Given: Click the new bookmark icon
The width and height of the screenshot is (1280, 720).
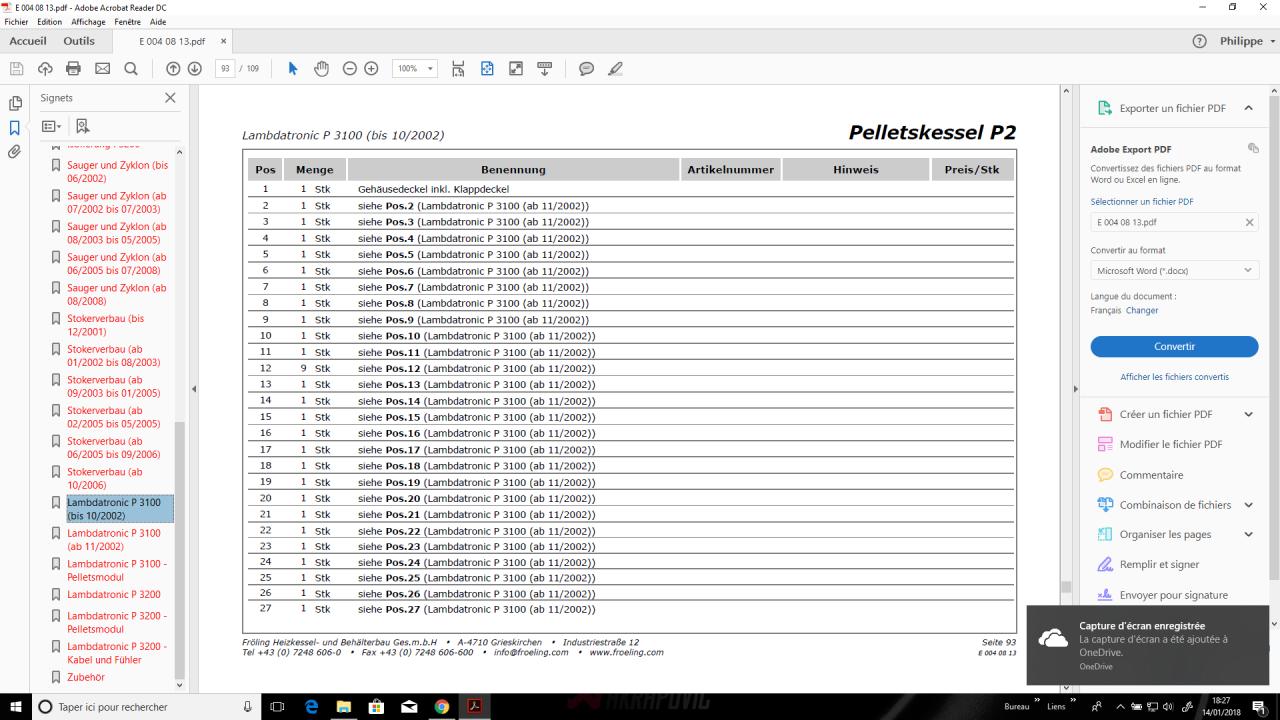Looking at the screenshot, I should click(83, 126).
